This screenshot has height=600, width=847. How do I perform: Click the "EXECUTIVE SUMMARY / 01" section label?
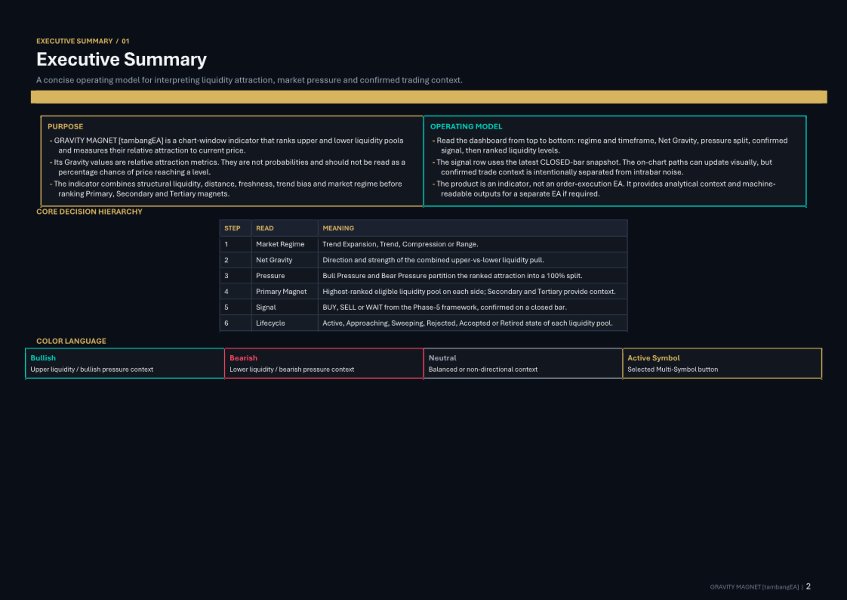(83, 41)
